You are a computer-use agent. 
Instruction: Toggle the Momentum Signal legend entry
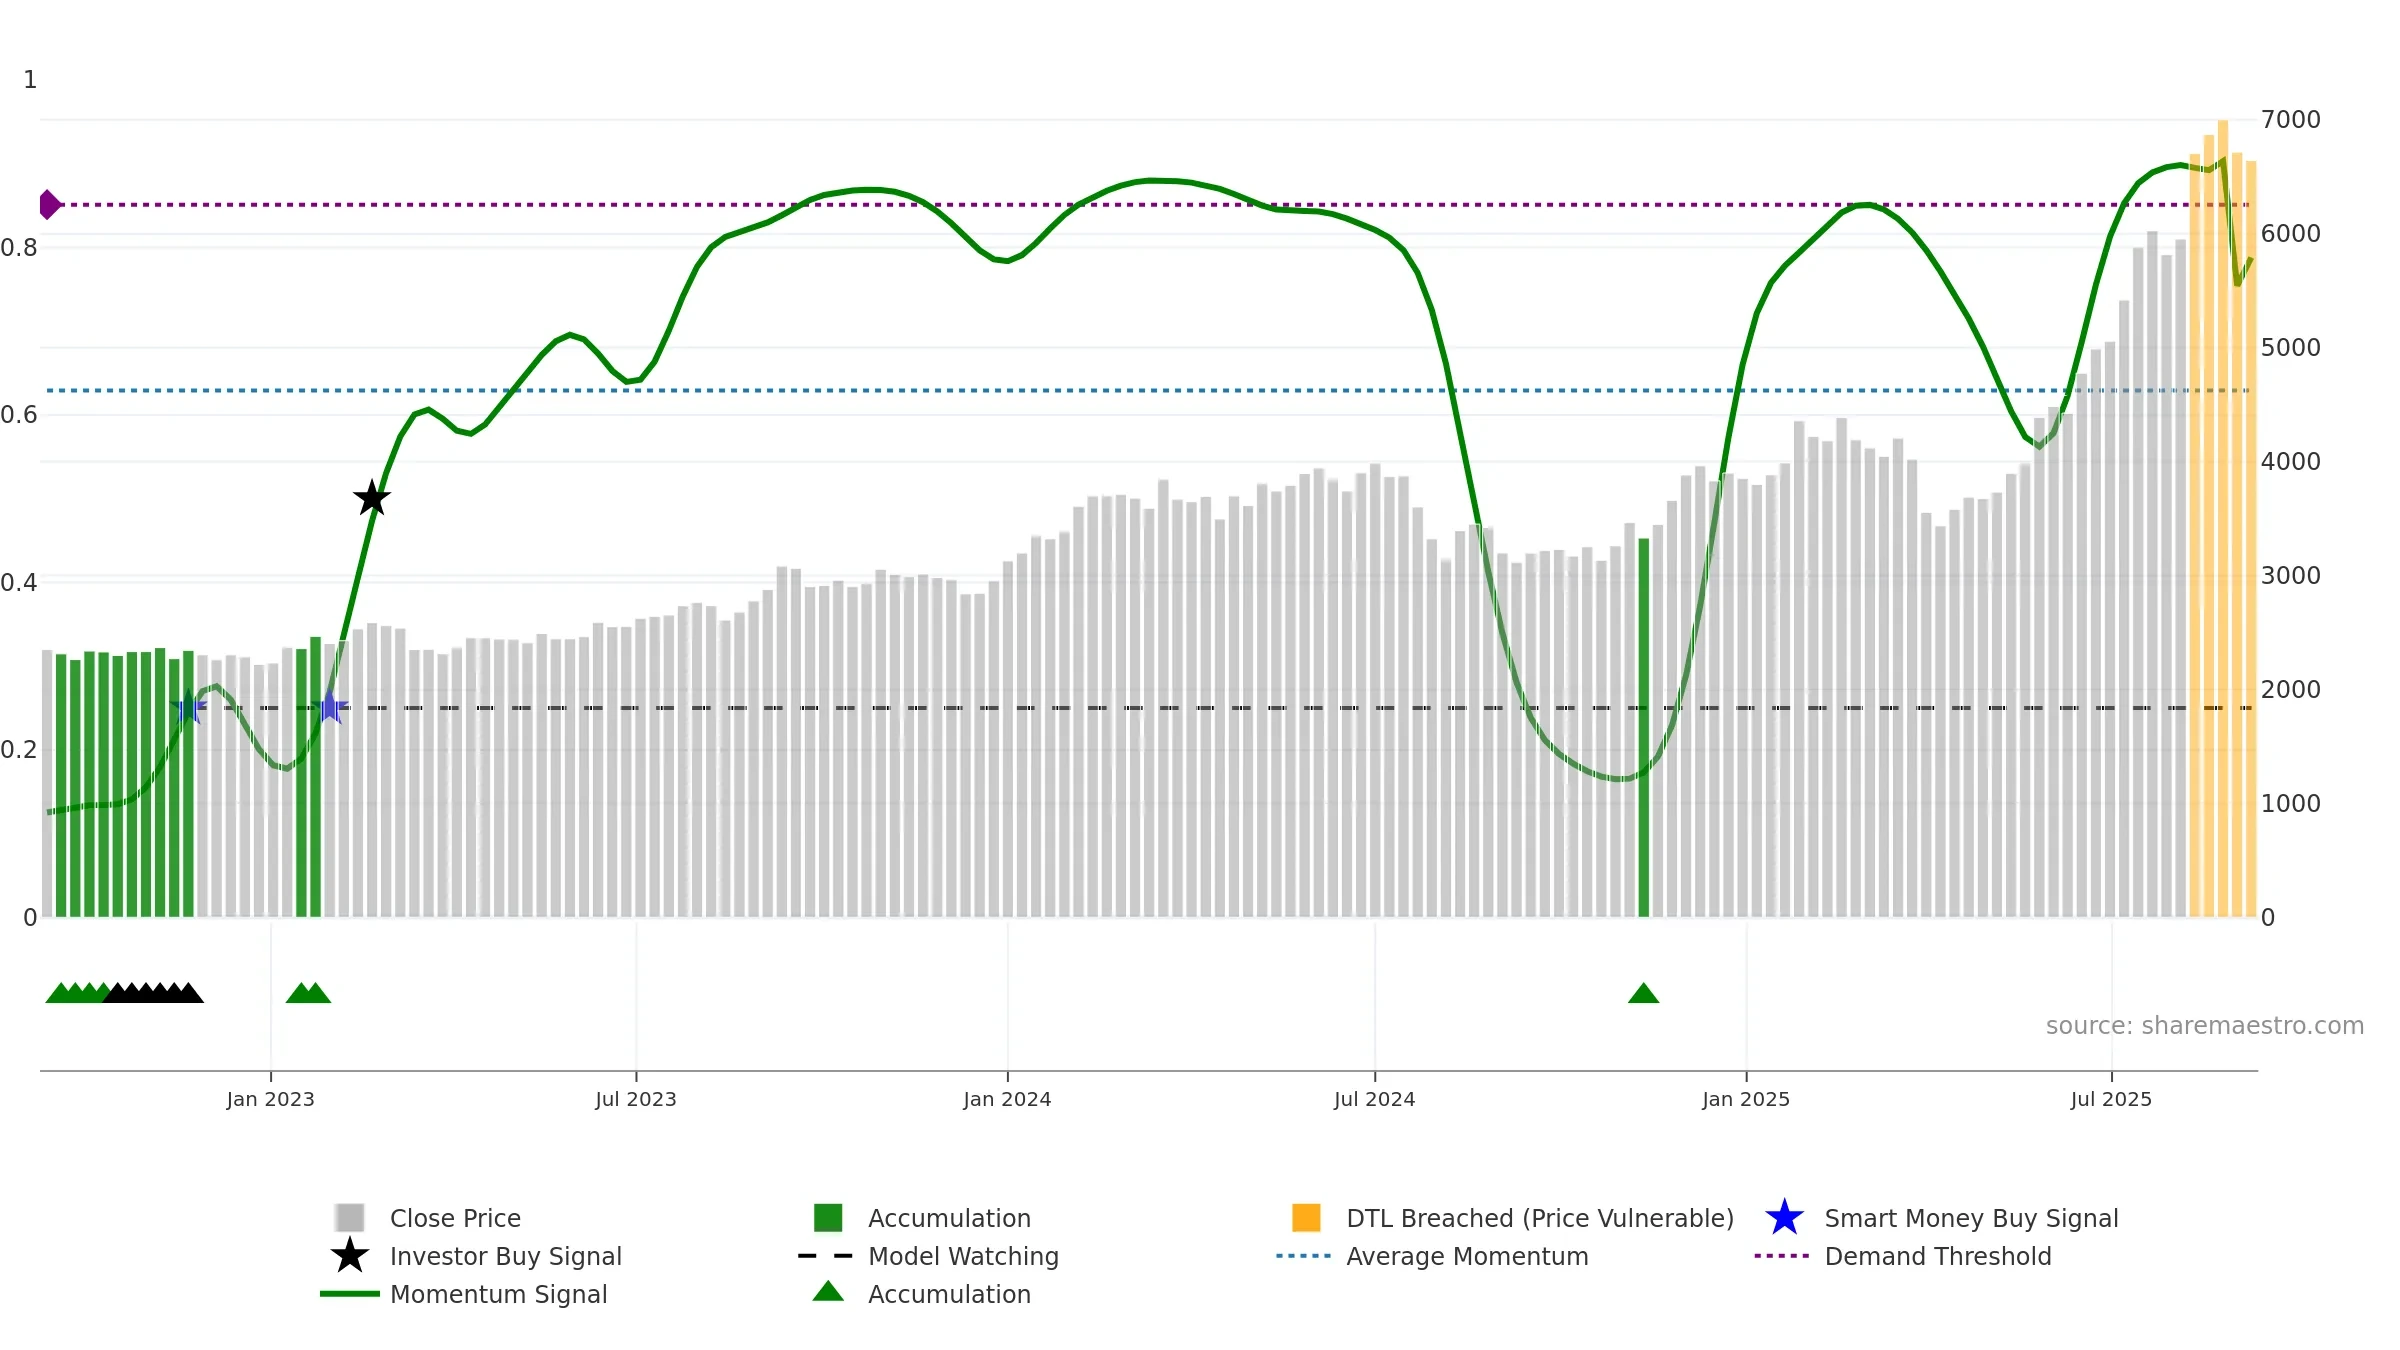point(498,1294)
